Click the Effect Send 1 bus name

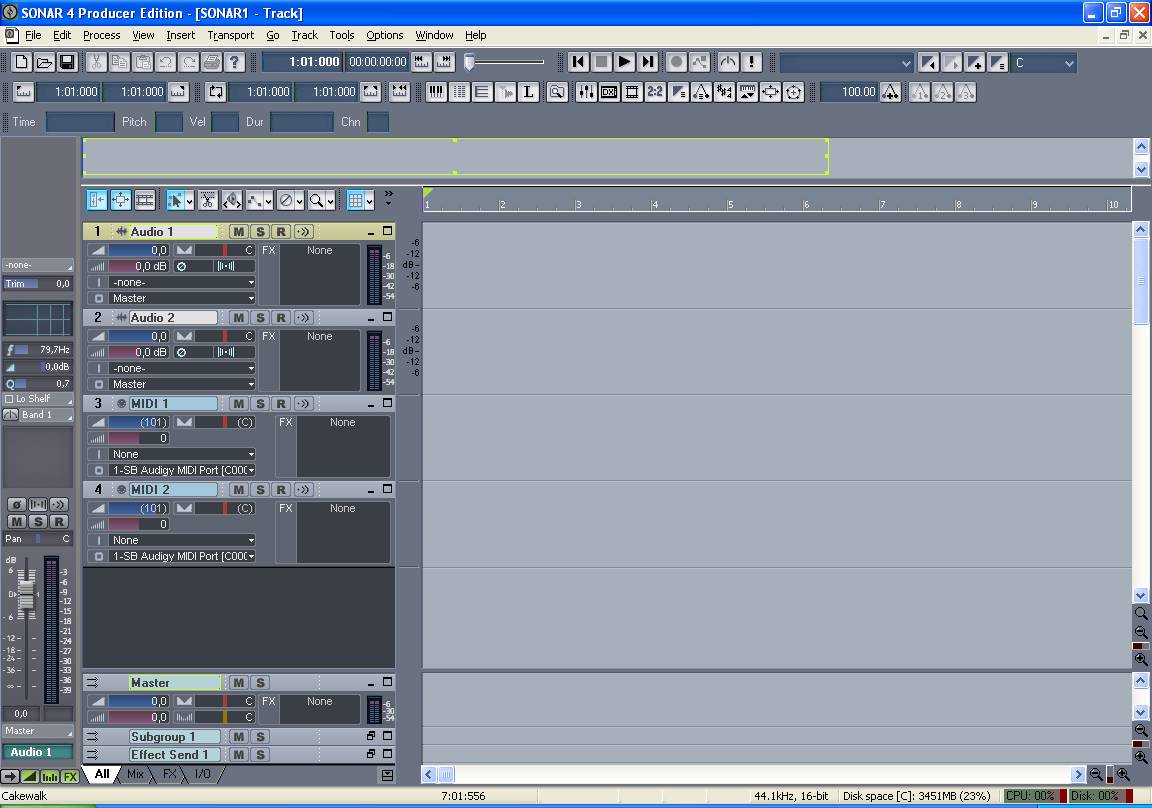coord(174,754)
